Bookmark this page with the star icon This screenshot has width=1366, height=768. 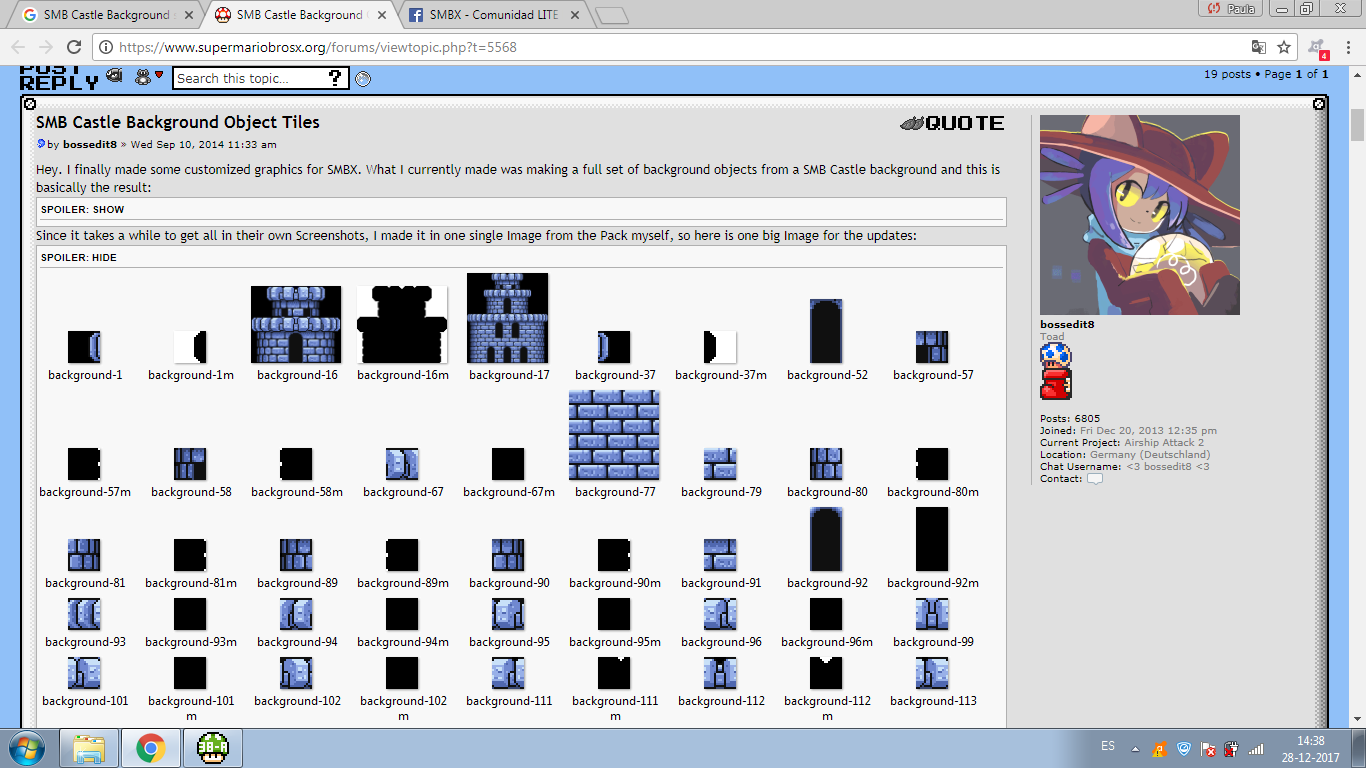tap(1284, 47)
